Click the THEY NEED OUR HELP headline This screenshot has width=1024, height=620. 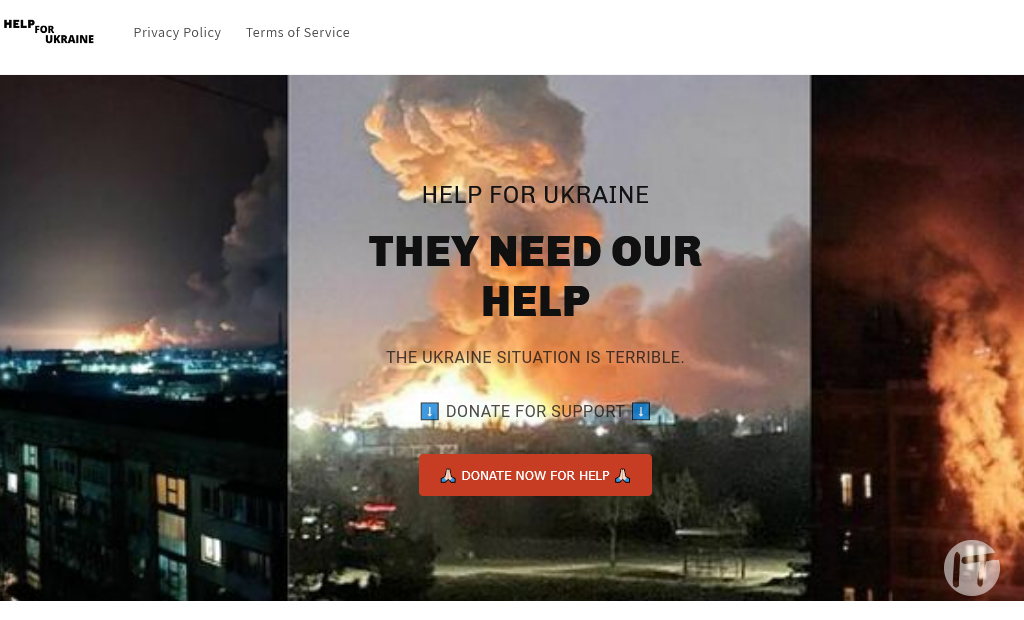(536, 276)
